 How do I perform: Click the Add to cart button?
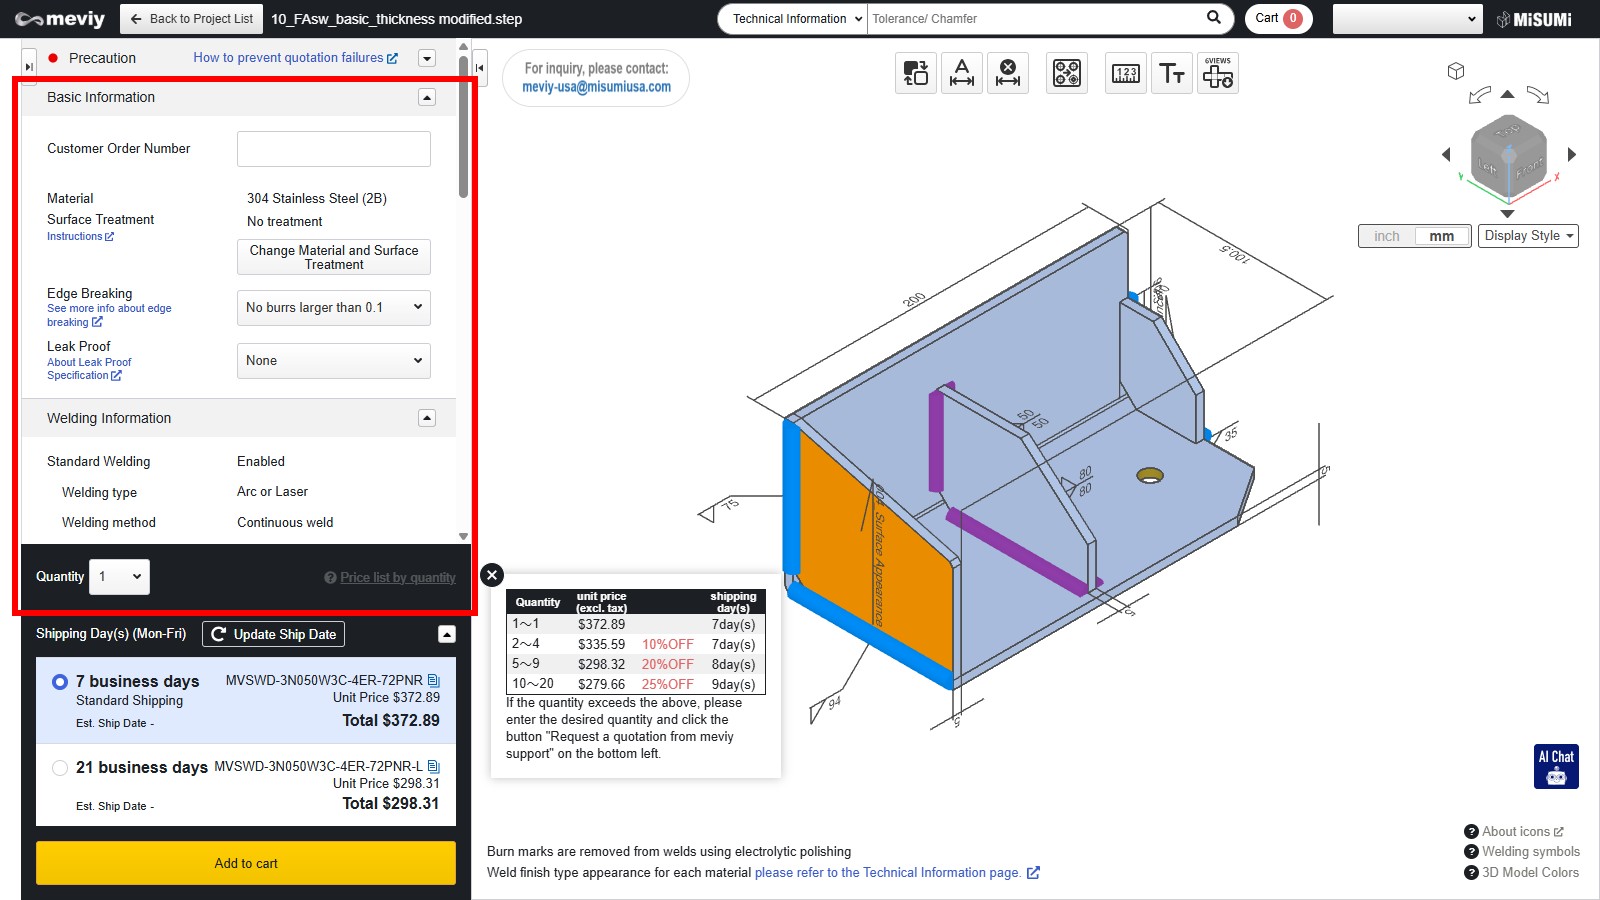pos(246,863)
